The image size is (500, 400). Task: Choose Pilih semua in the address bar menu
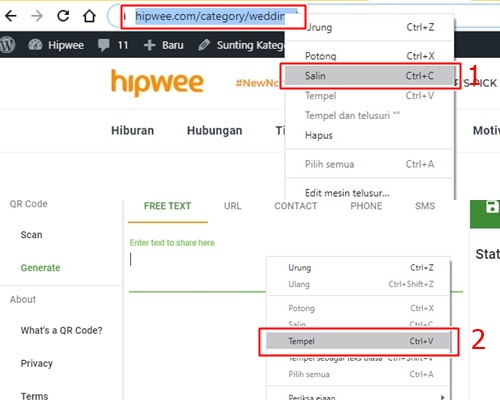coord(369,164)
